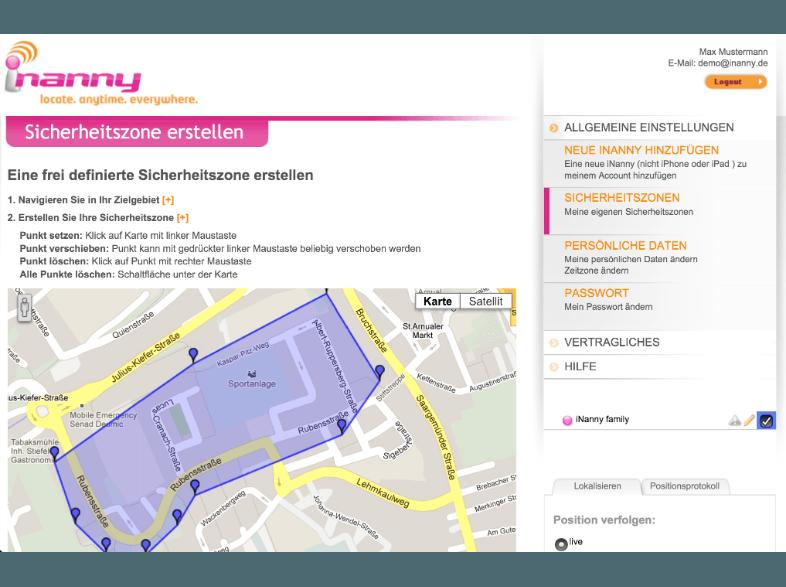Click the email demo@inanny.de
The height and width of the screenshot is (587, 786).
[x=733, y=63]
